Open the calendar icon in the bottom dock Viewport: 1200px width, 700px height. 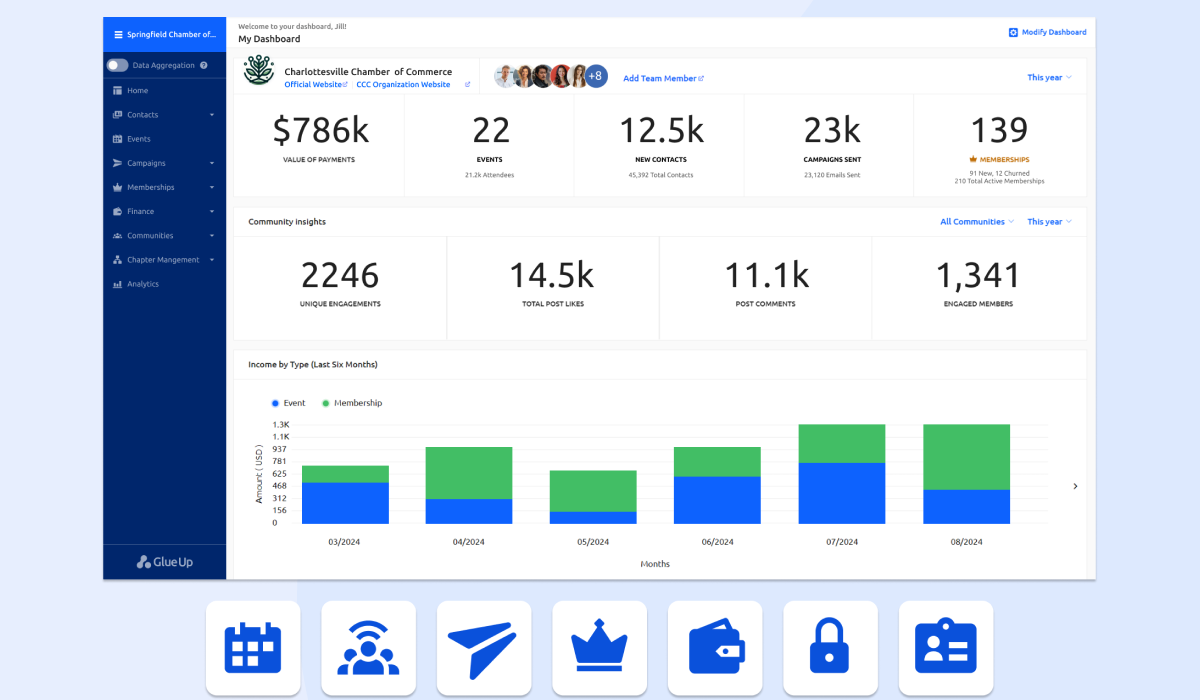point(253,647)
